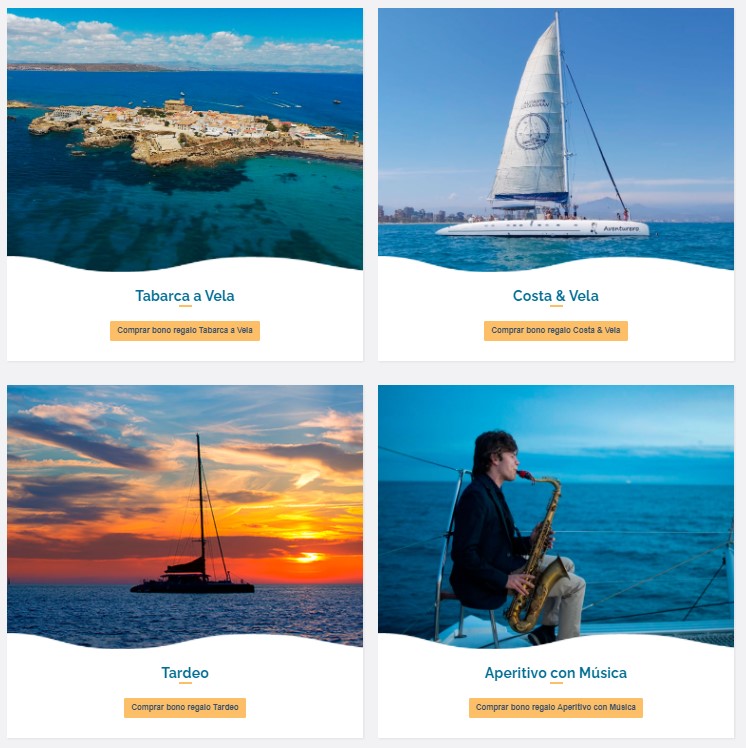Buy the Tabarca a Vela gift voucher
The width and height of the screenshot is (746, 748).
point(185,331)
